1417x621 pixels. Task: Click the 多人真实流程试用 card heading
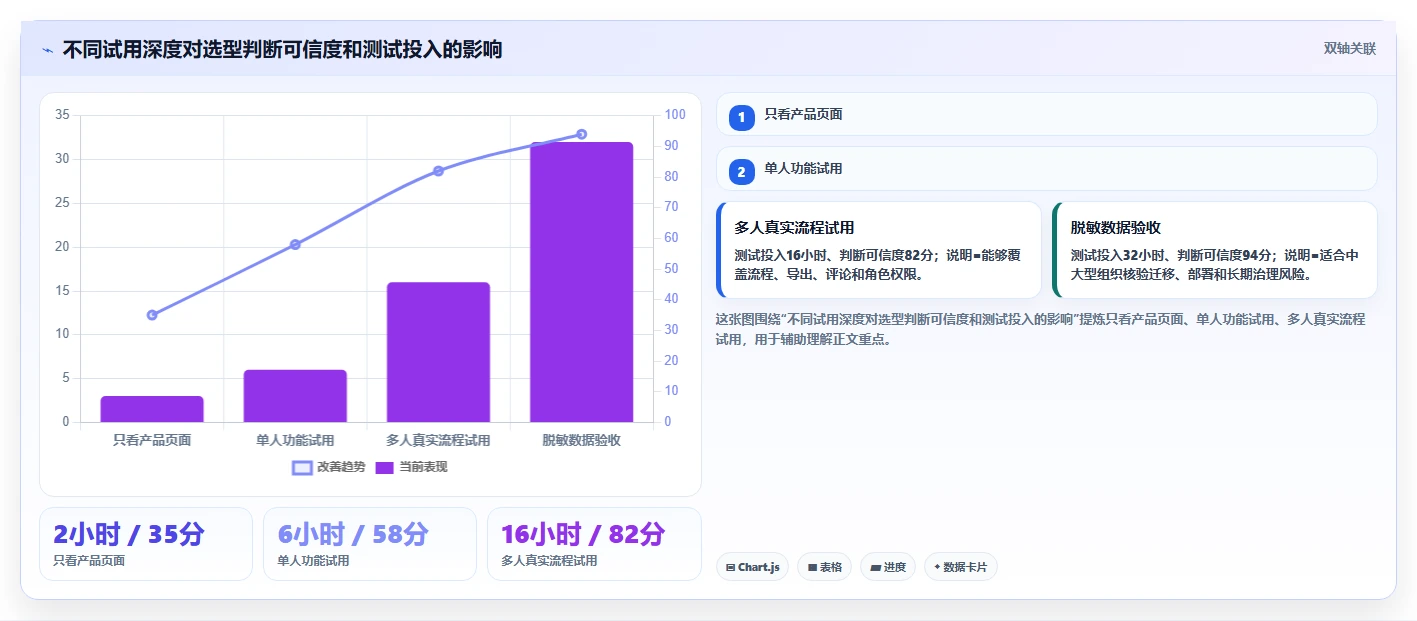coord(794,228)
